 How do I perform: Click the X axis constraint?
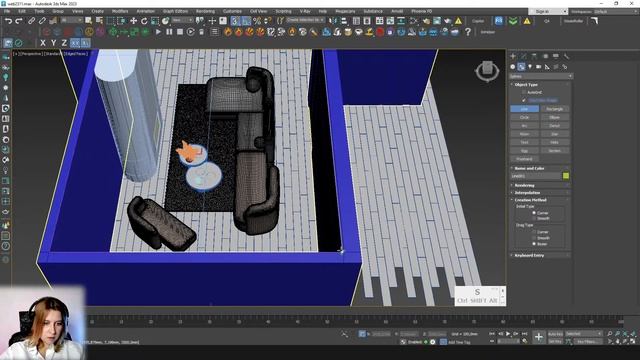tap(43, 43)
